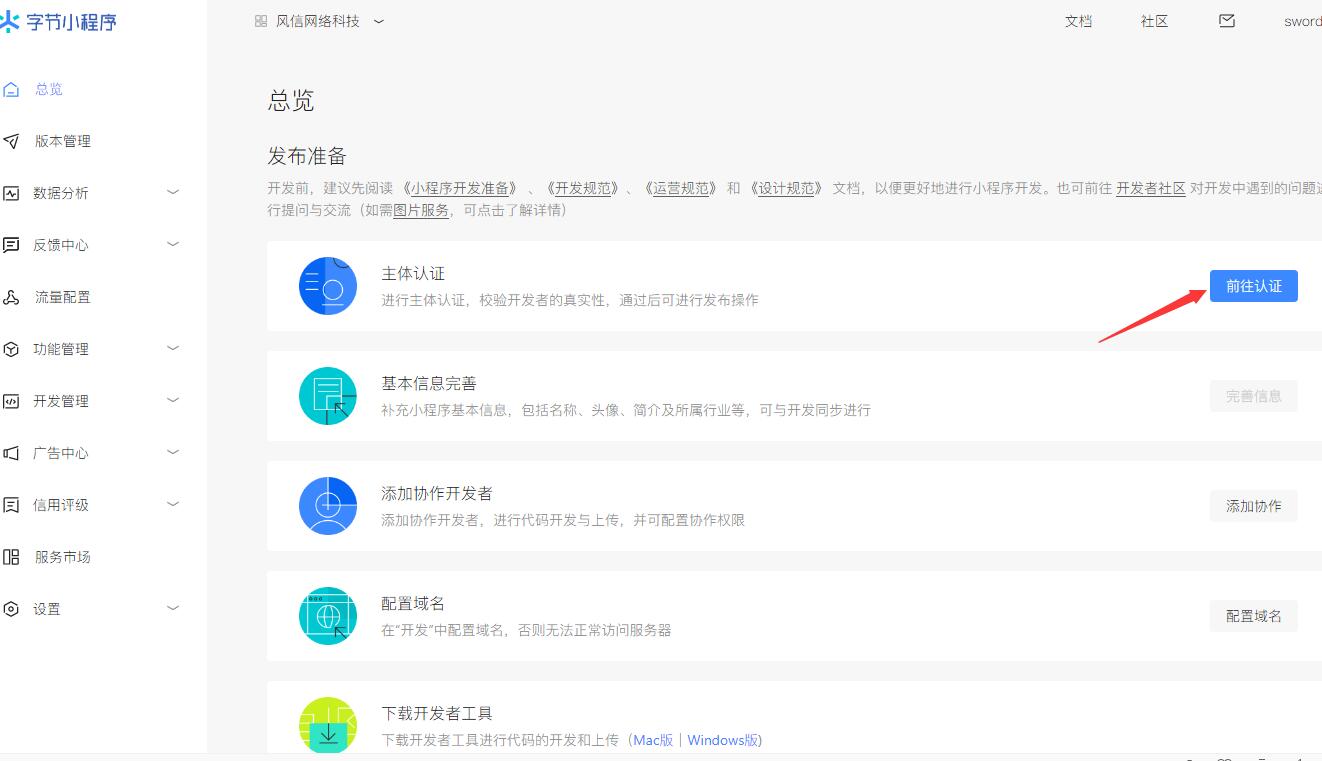Open 文档 in the top navigation
The image size is (1322, 761).
[x=1078, y=21]
